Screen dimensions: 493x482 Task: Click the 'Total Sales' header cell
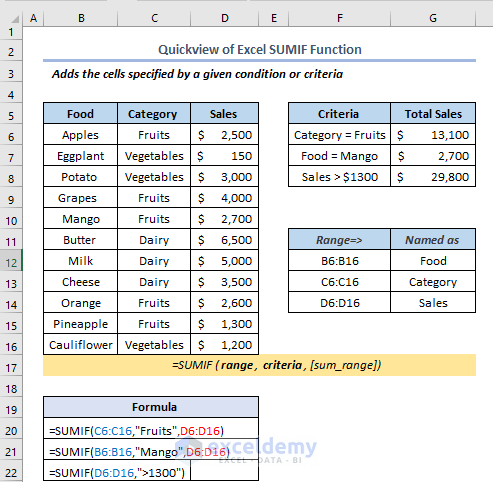click(x=433, y=113)
